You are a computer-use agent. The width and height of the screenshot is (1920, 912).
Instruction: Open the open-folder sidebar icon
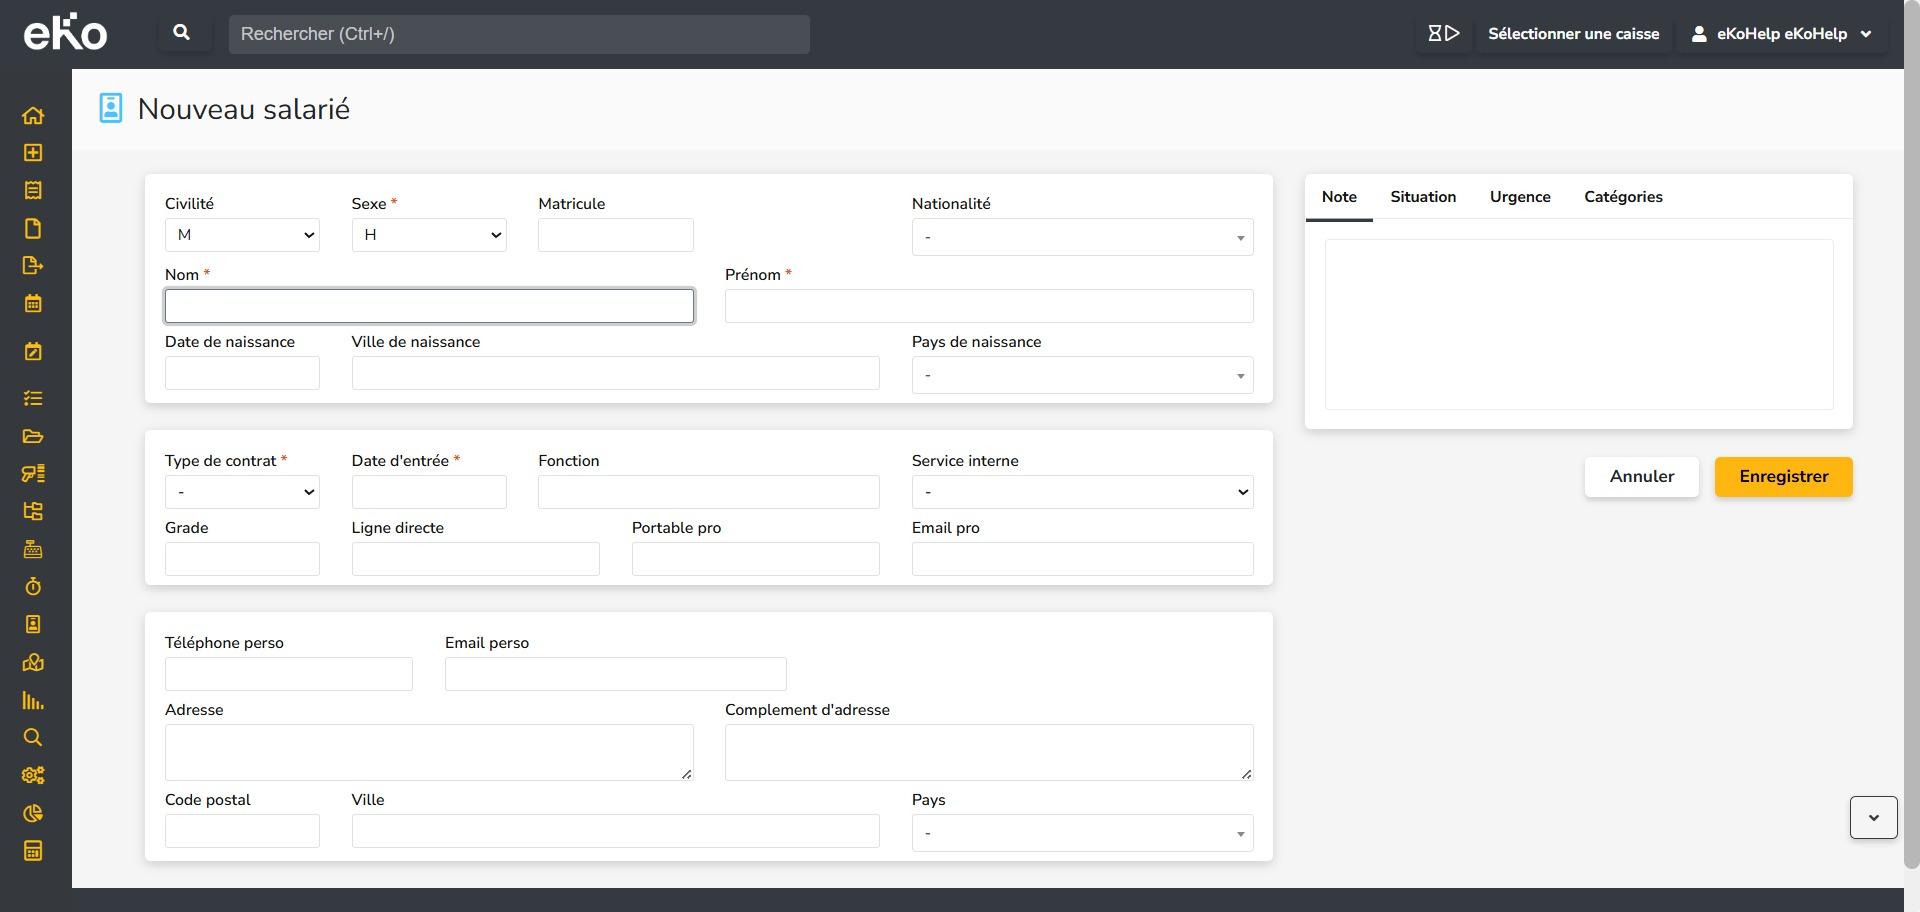coord(33,436)
